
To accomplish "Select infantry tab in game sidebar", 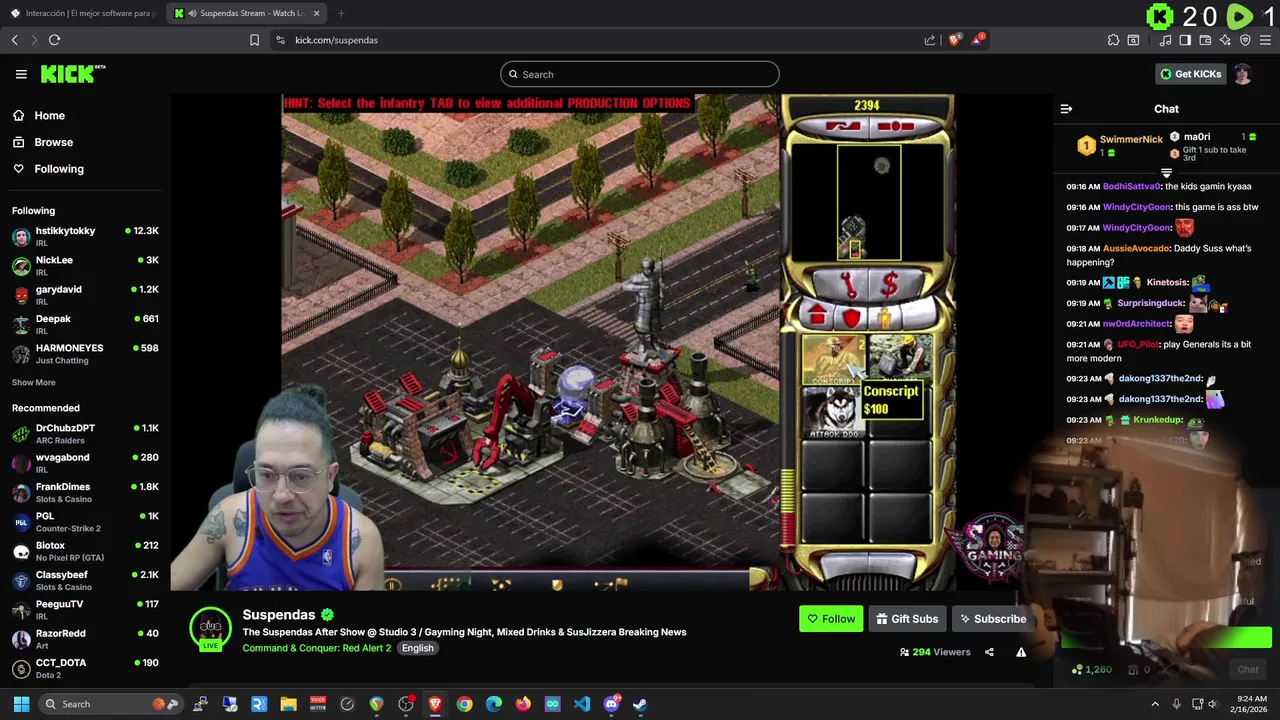I will 884,317.
